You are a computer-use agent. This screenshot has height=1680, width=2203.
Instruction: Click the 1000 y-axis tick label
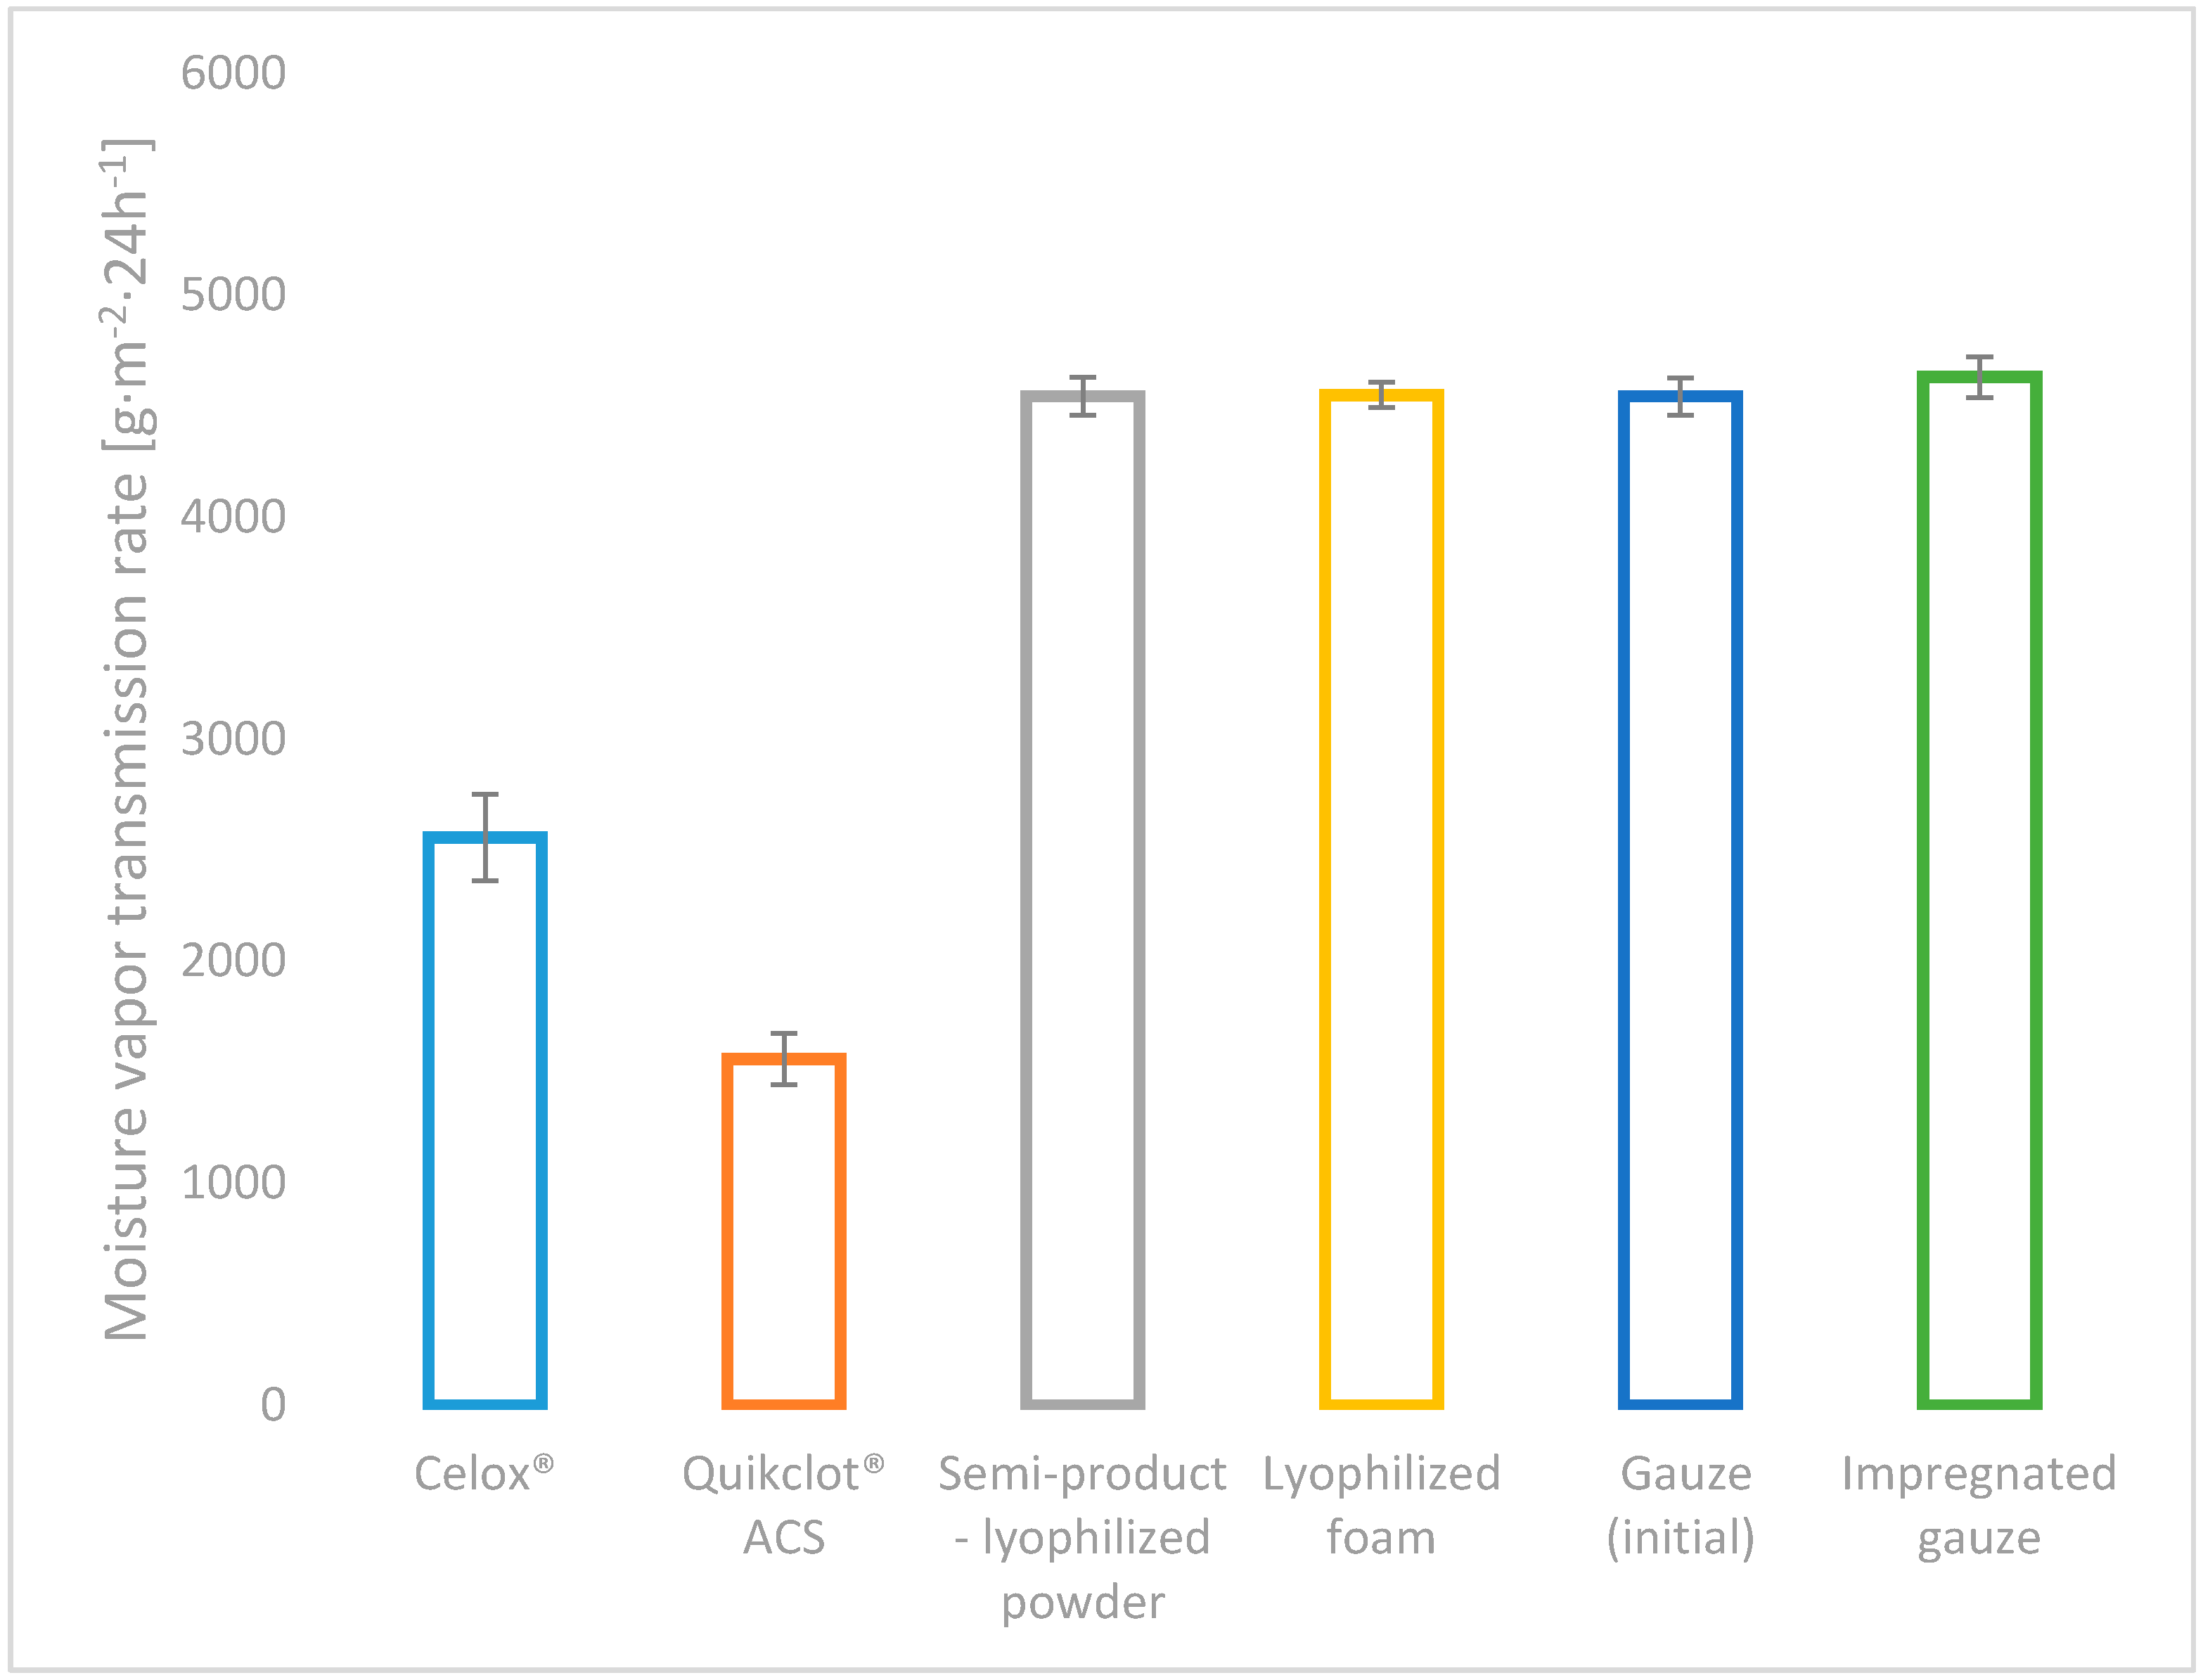[233, 1183]
